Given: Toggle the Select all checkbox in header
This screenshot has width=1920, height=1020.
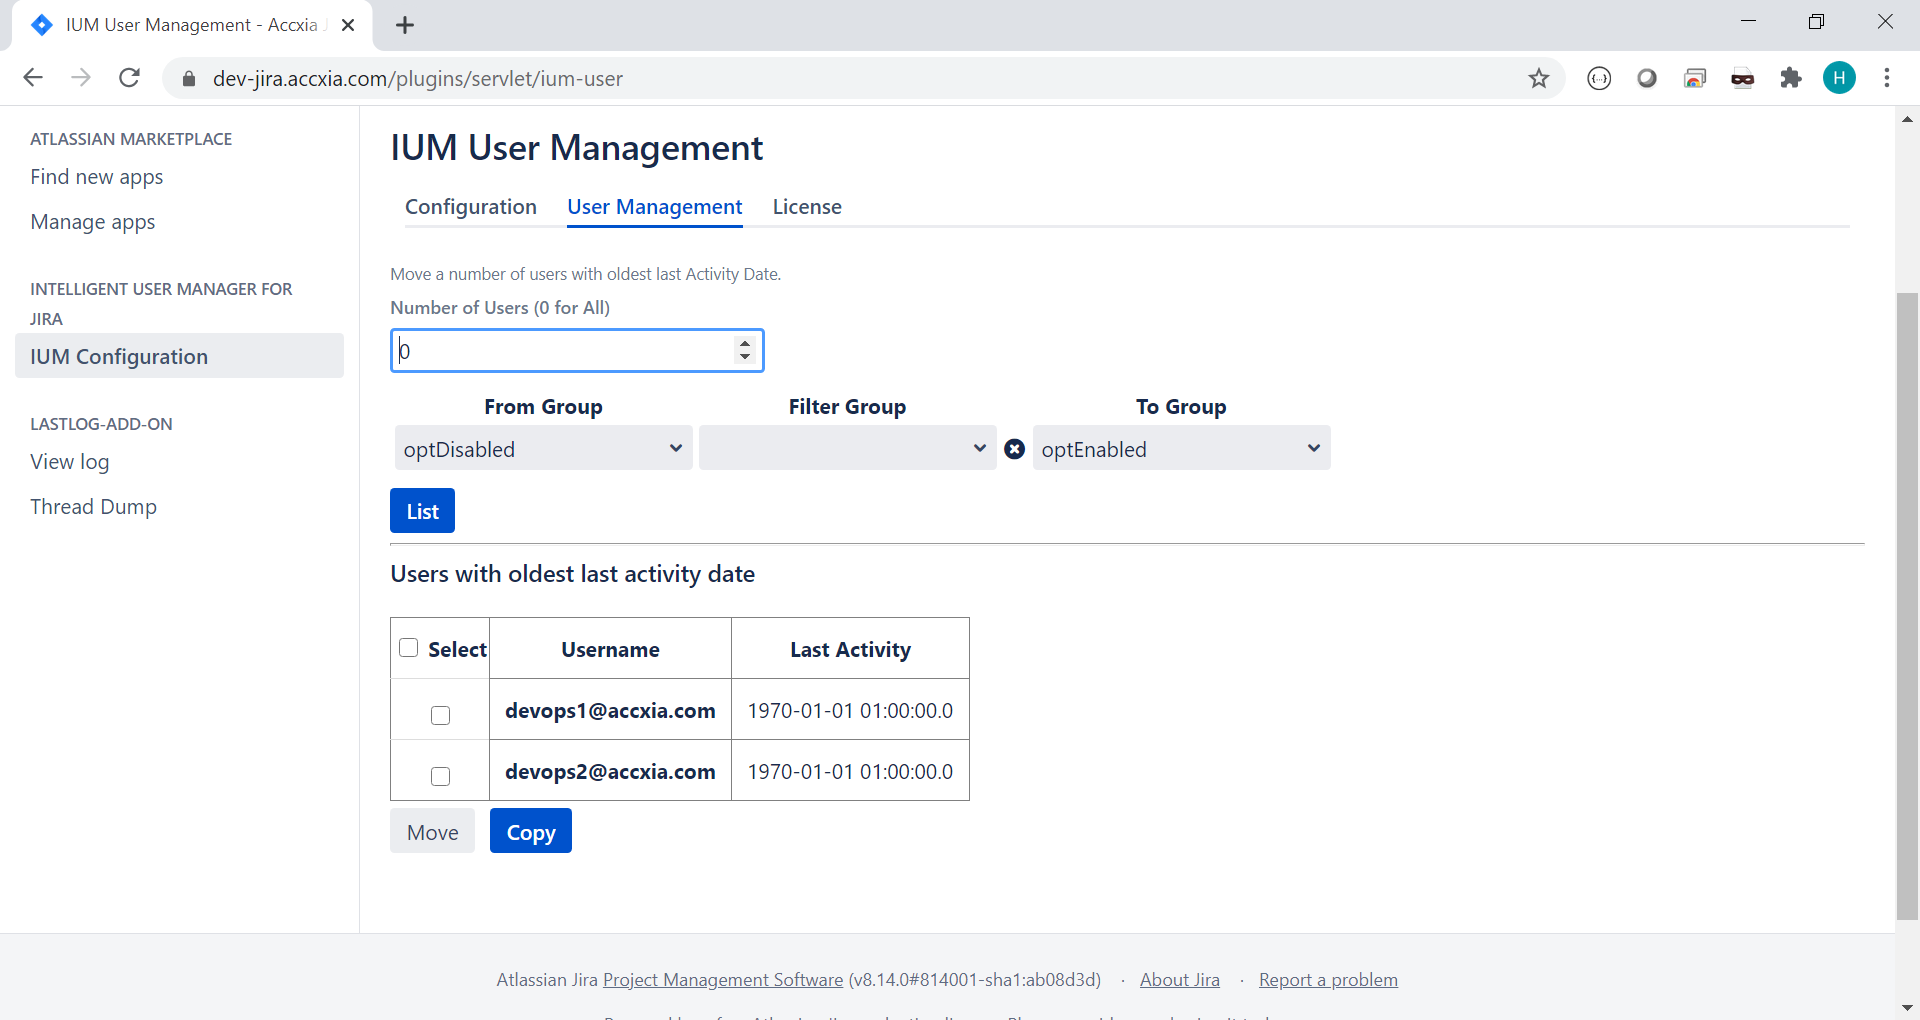Looking at the screenshot, I should (409, 648).
